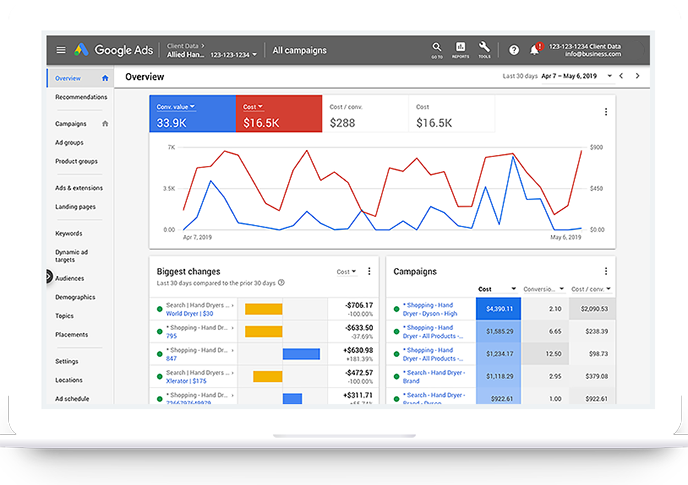Open the Reports icon
Viewport: 688px width, 485px height.
pyautogui.click(x=460, y=50)
